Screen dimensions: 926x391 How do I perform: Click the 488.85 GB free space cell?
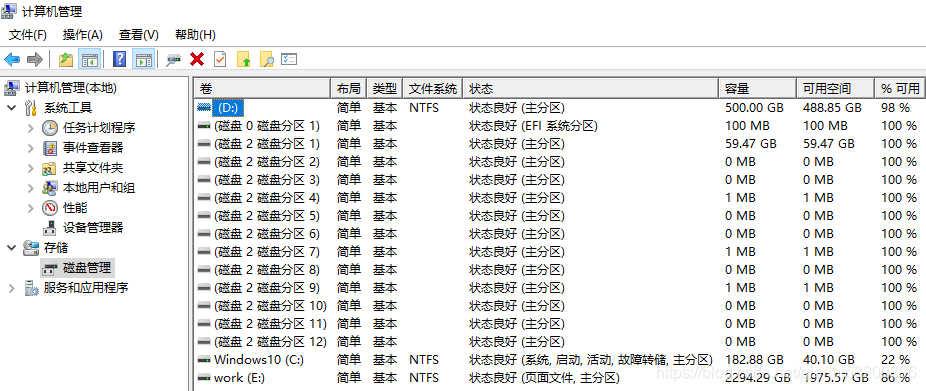coord(832,108)
